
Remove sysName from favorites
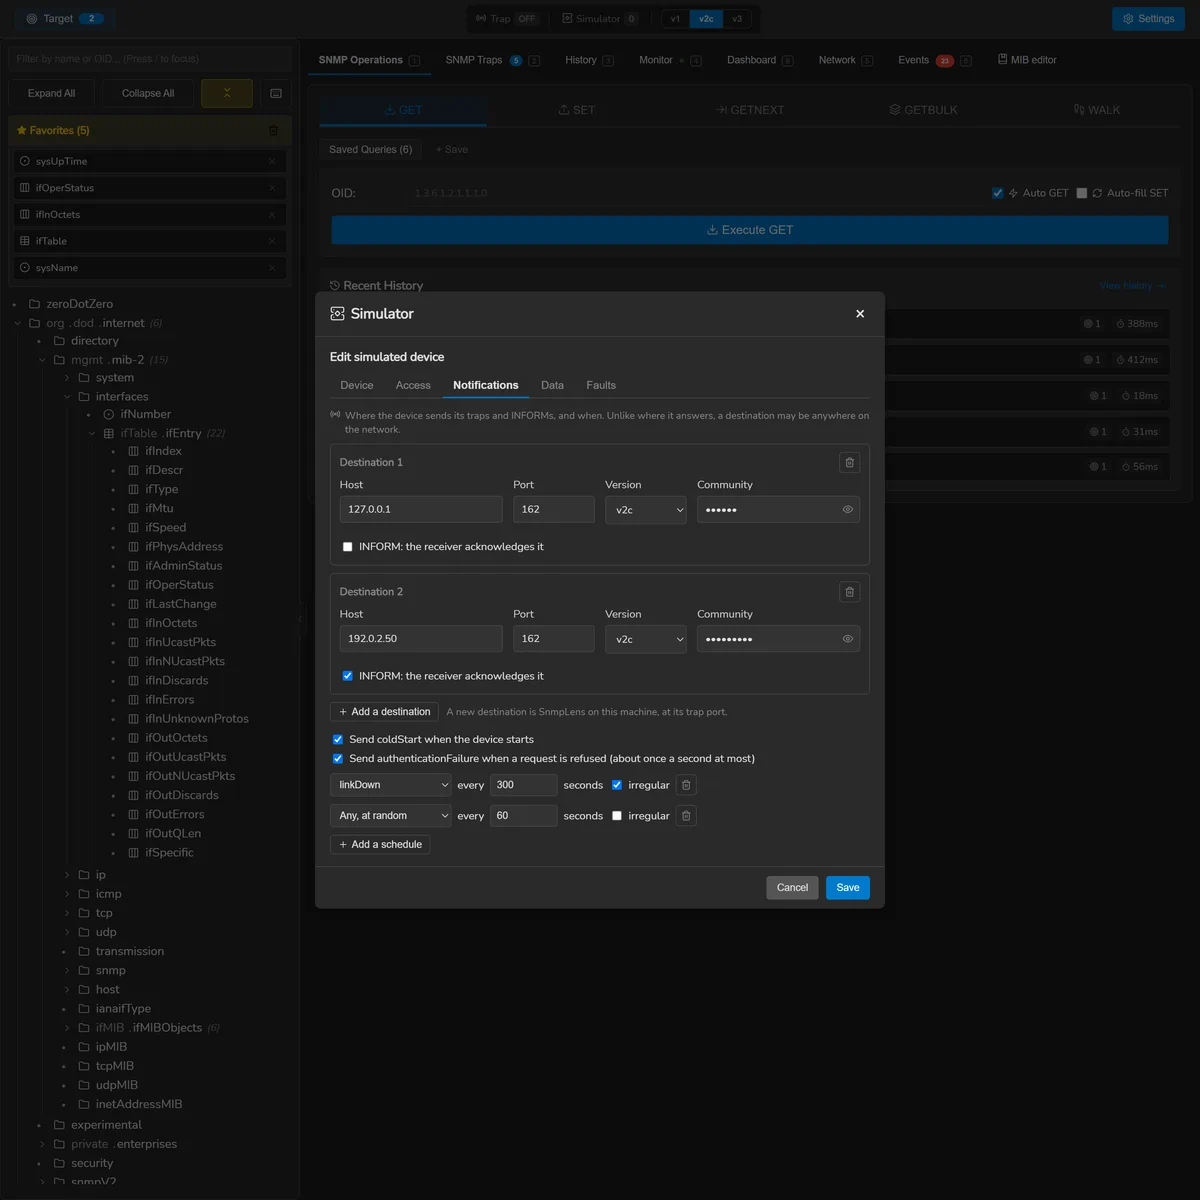(272, 268)
